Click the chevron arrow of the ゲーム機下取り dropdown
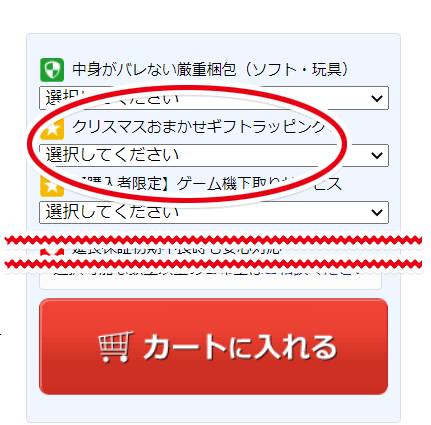This screenshot has height=425, width=431. pos(377,212)
